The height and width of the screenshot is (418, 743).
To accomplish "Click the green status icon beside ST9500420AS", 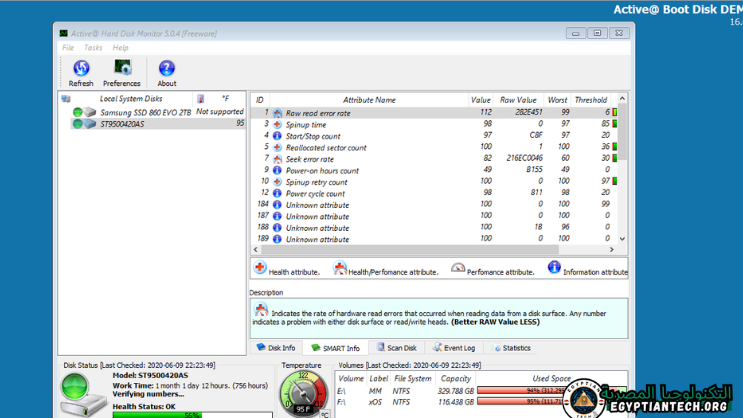I will point(77,124).
